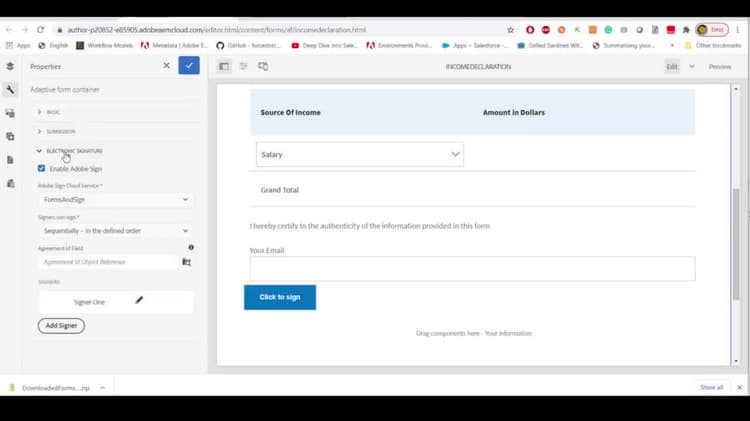The image size is (750, 421).
Task: Click Agreement Id Object Reference field
Action: click(108, 262)
